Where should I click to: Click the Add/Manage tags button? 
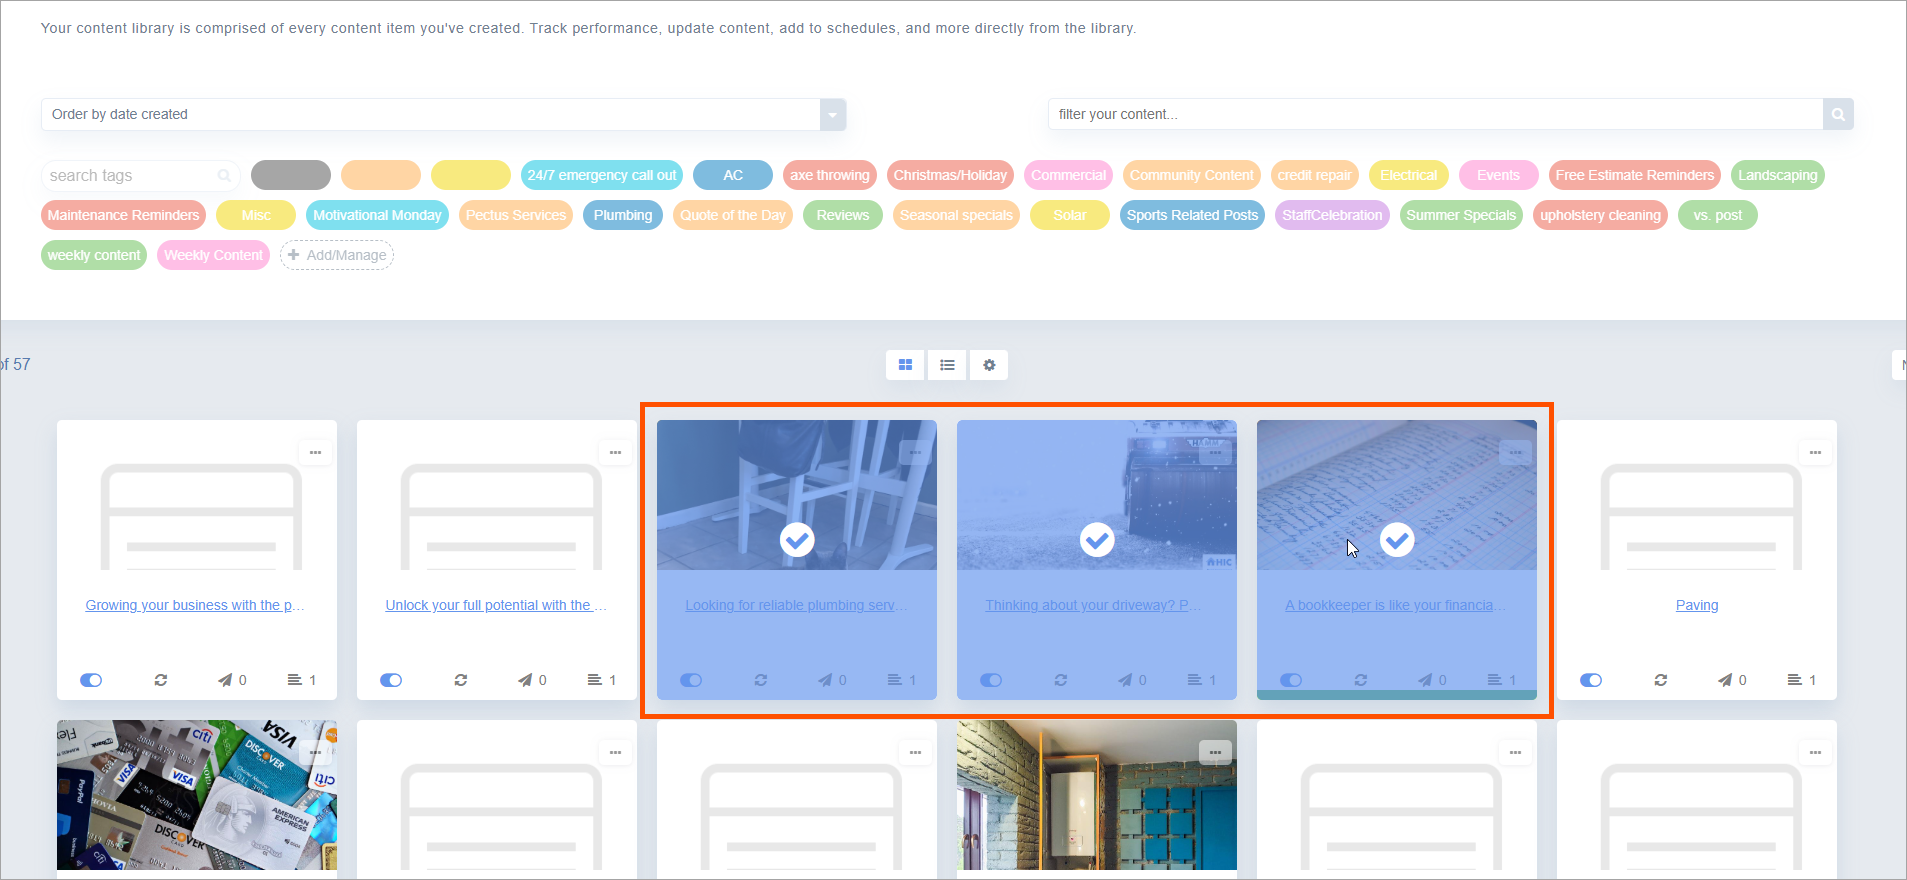337,255
